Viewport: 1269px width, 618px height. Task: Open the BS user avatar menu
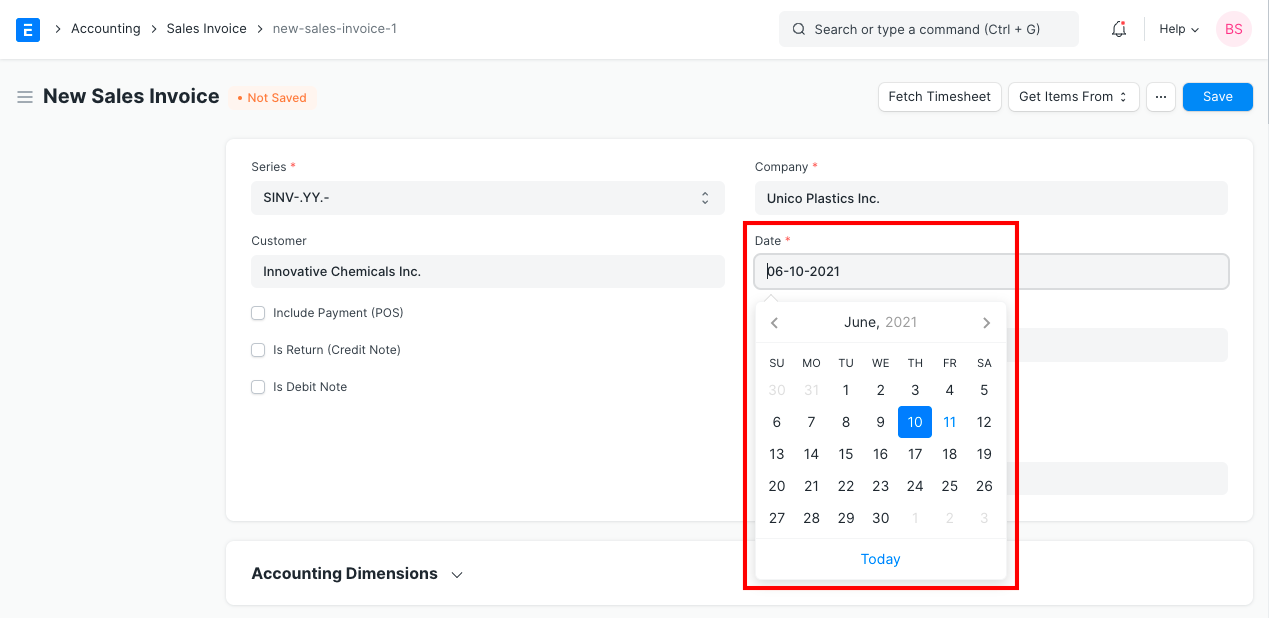click(1233, 29)
